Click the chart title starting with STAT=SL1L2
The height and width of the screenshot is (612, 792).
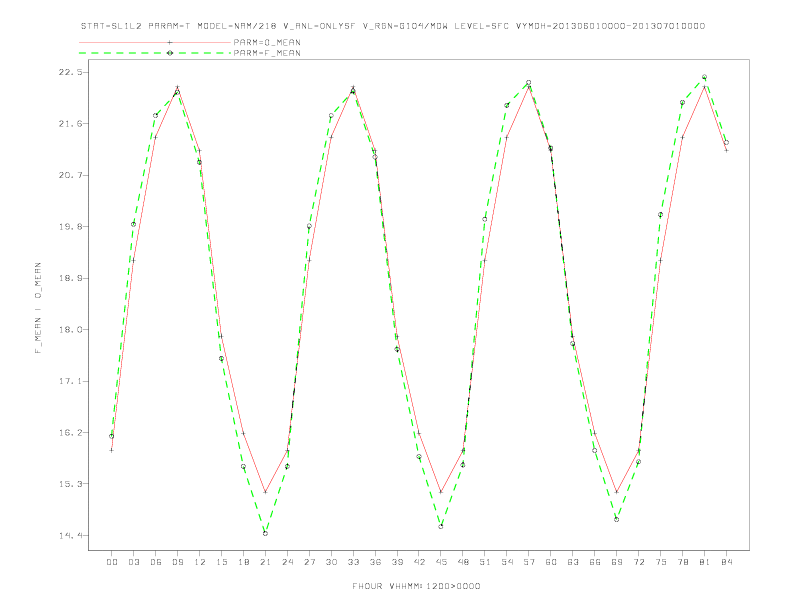pyautogui.click(x=393, y=26)
